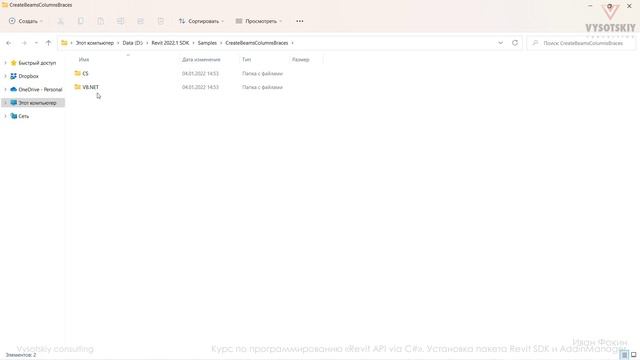Click the Paste icon in toolbar
Image resolution: width=640 pixels, height=360 pixels.
(100, 21)
